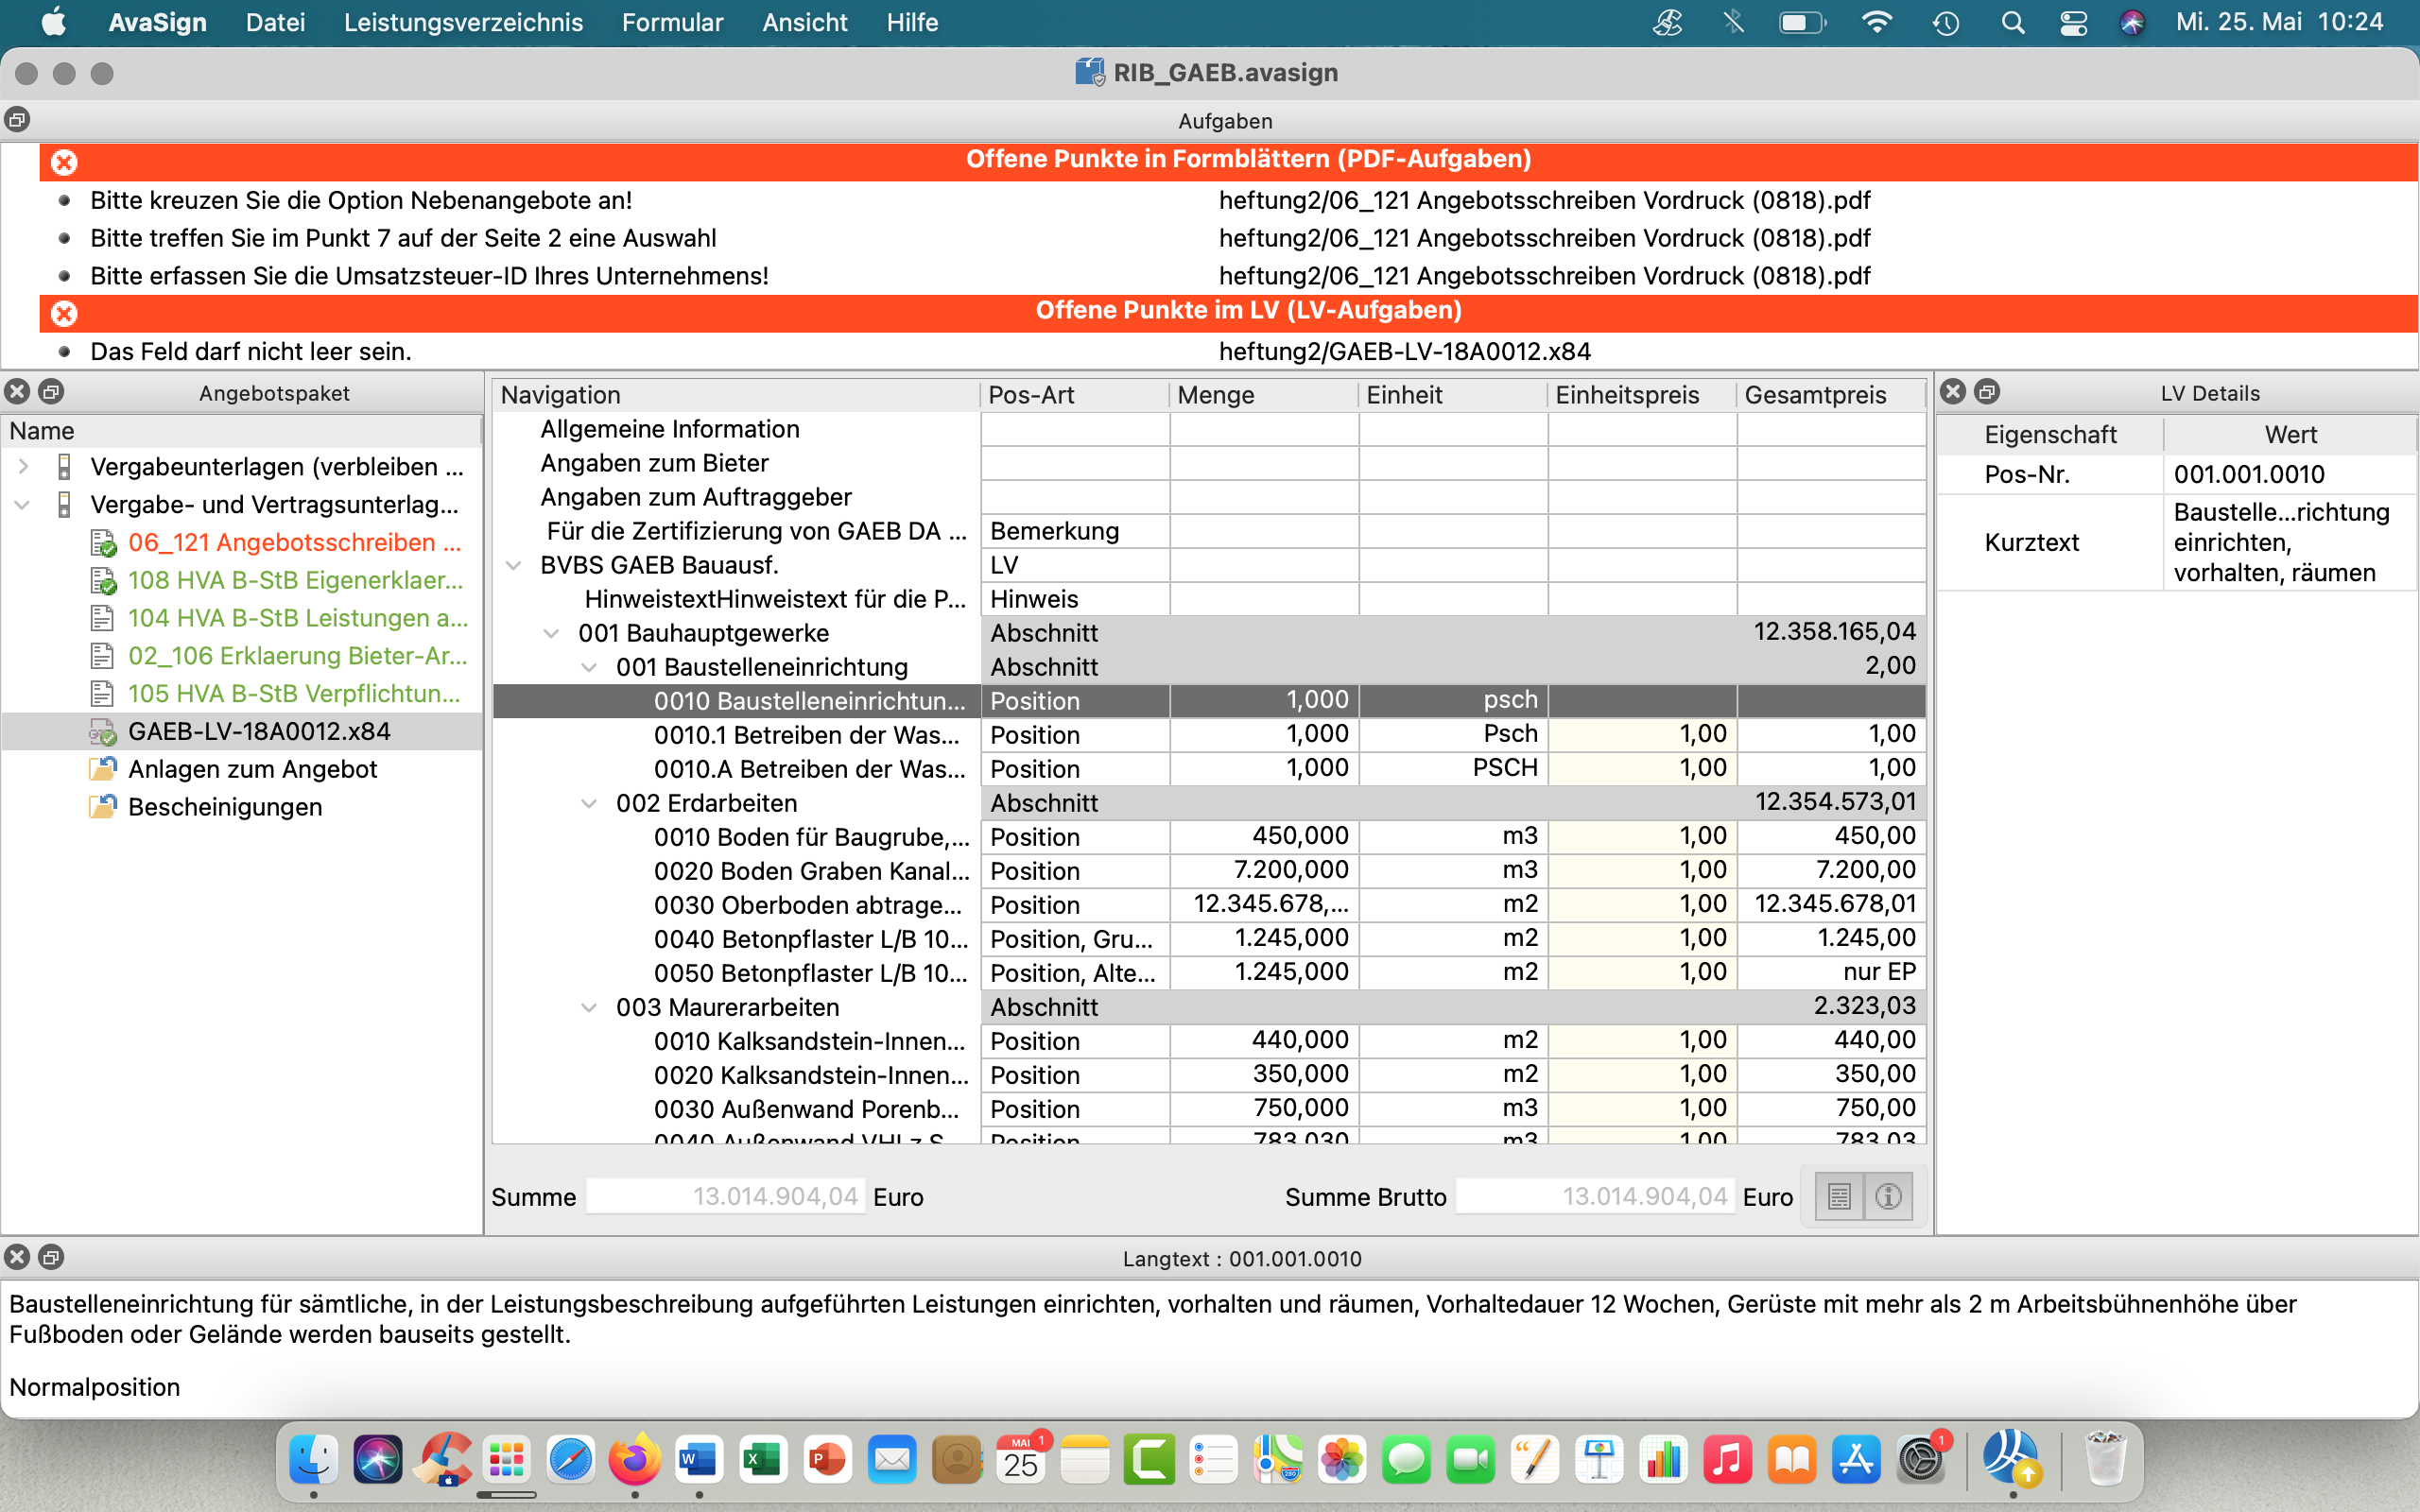Click the list view icon next to Summe Brutto
The image size is (2420, 1512).
pos(1839,1196)
